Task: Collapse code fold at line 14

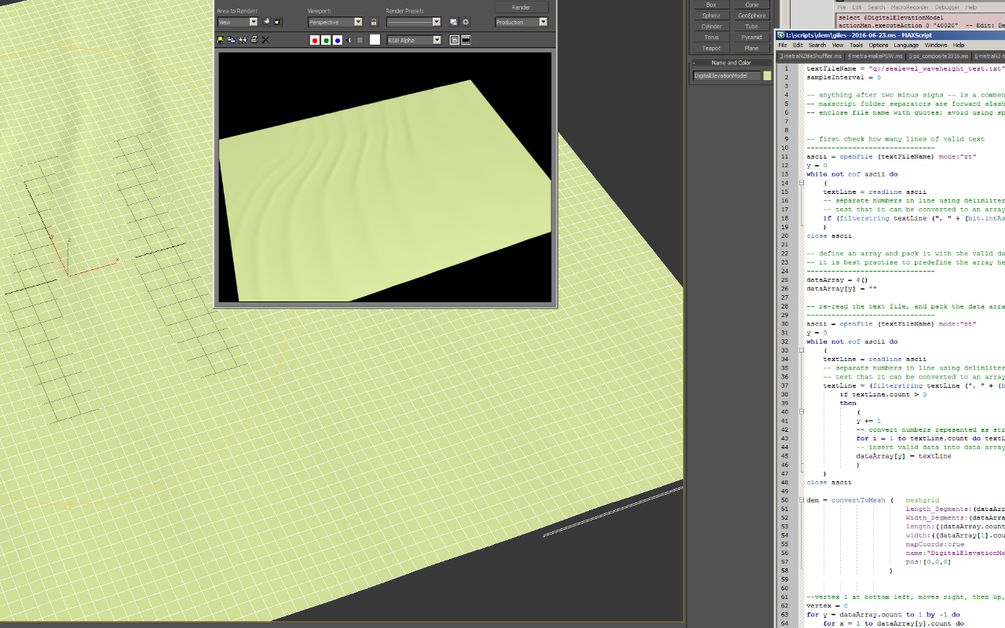Action: tap(801, 183)
